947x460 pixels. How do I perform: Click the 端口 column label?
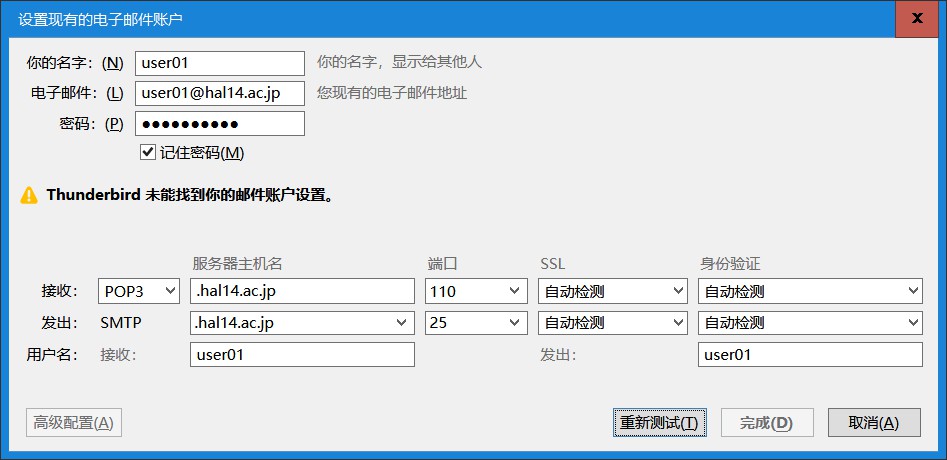point(442,264)
